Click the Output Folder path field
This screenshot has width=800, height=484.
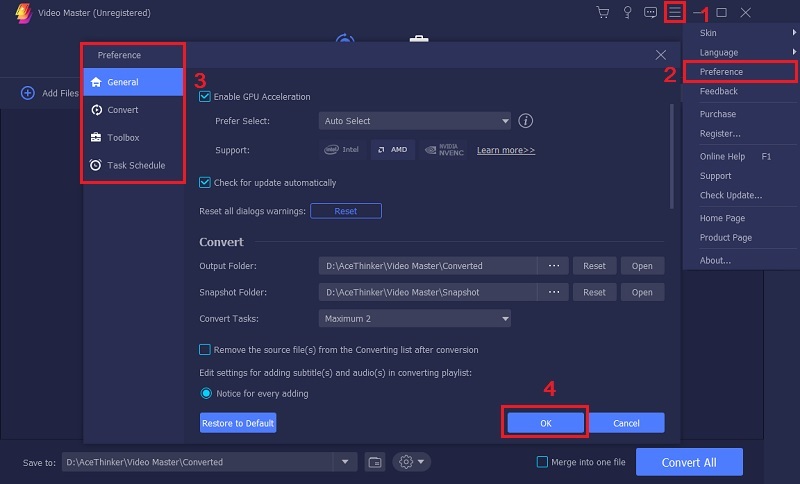(428, 266)
